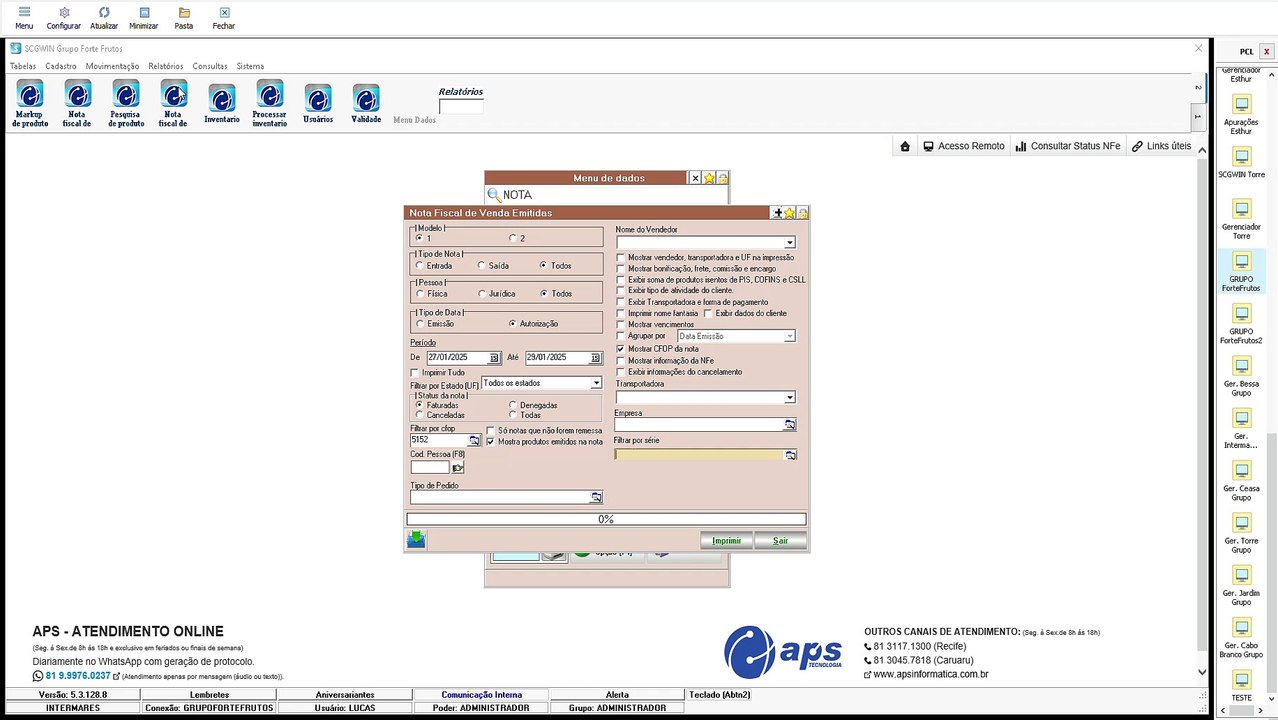Viewport: 1278px width, 720px height.
Task: Open the Agrupar por Data Emissão dropdown
Action: (789, 337)
